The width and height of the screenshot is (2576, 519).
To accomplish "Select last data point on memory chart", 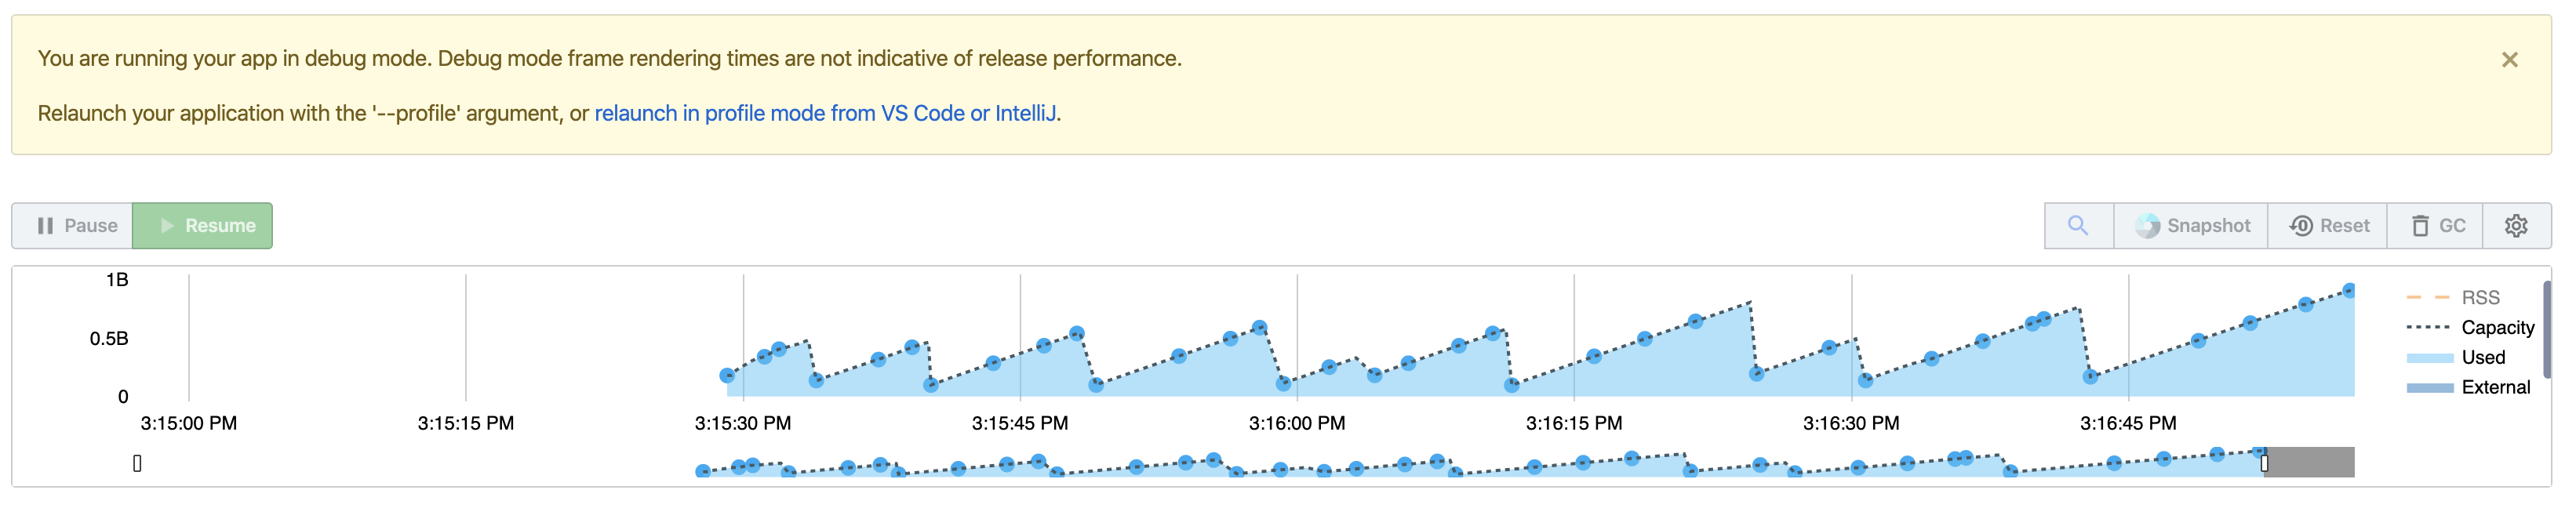I will (x=2350, y=290).
